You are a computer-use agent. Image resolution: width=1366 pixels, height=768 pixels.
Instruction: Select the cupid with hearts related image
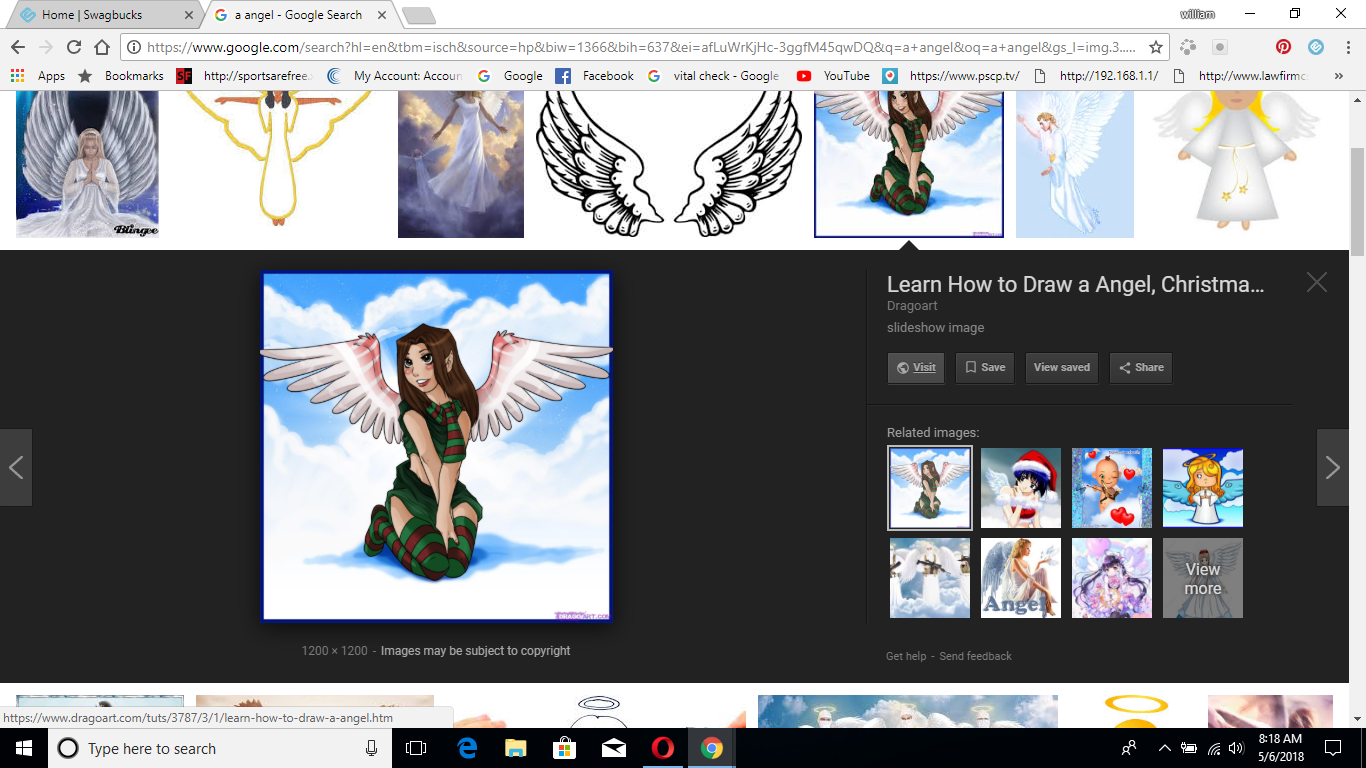coord(1112,487)
